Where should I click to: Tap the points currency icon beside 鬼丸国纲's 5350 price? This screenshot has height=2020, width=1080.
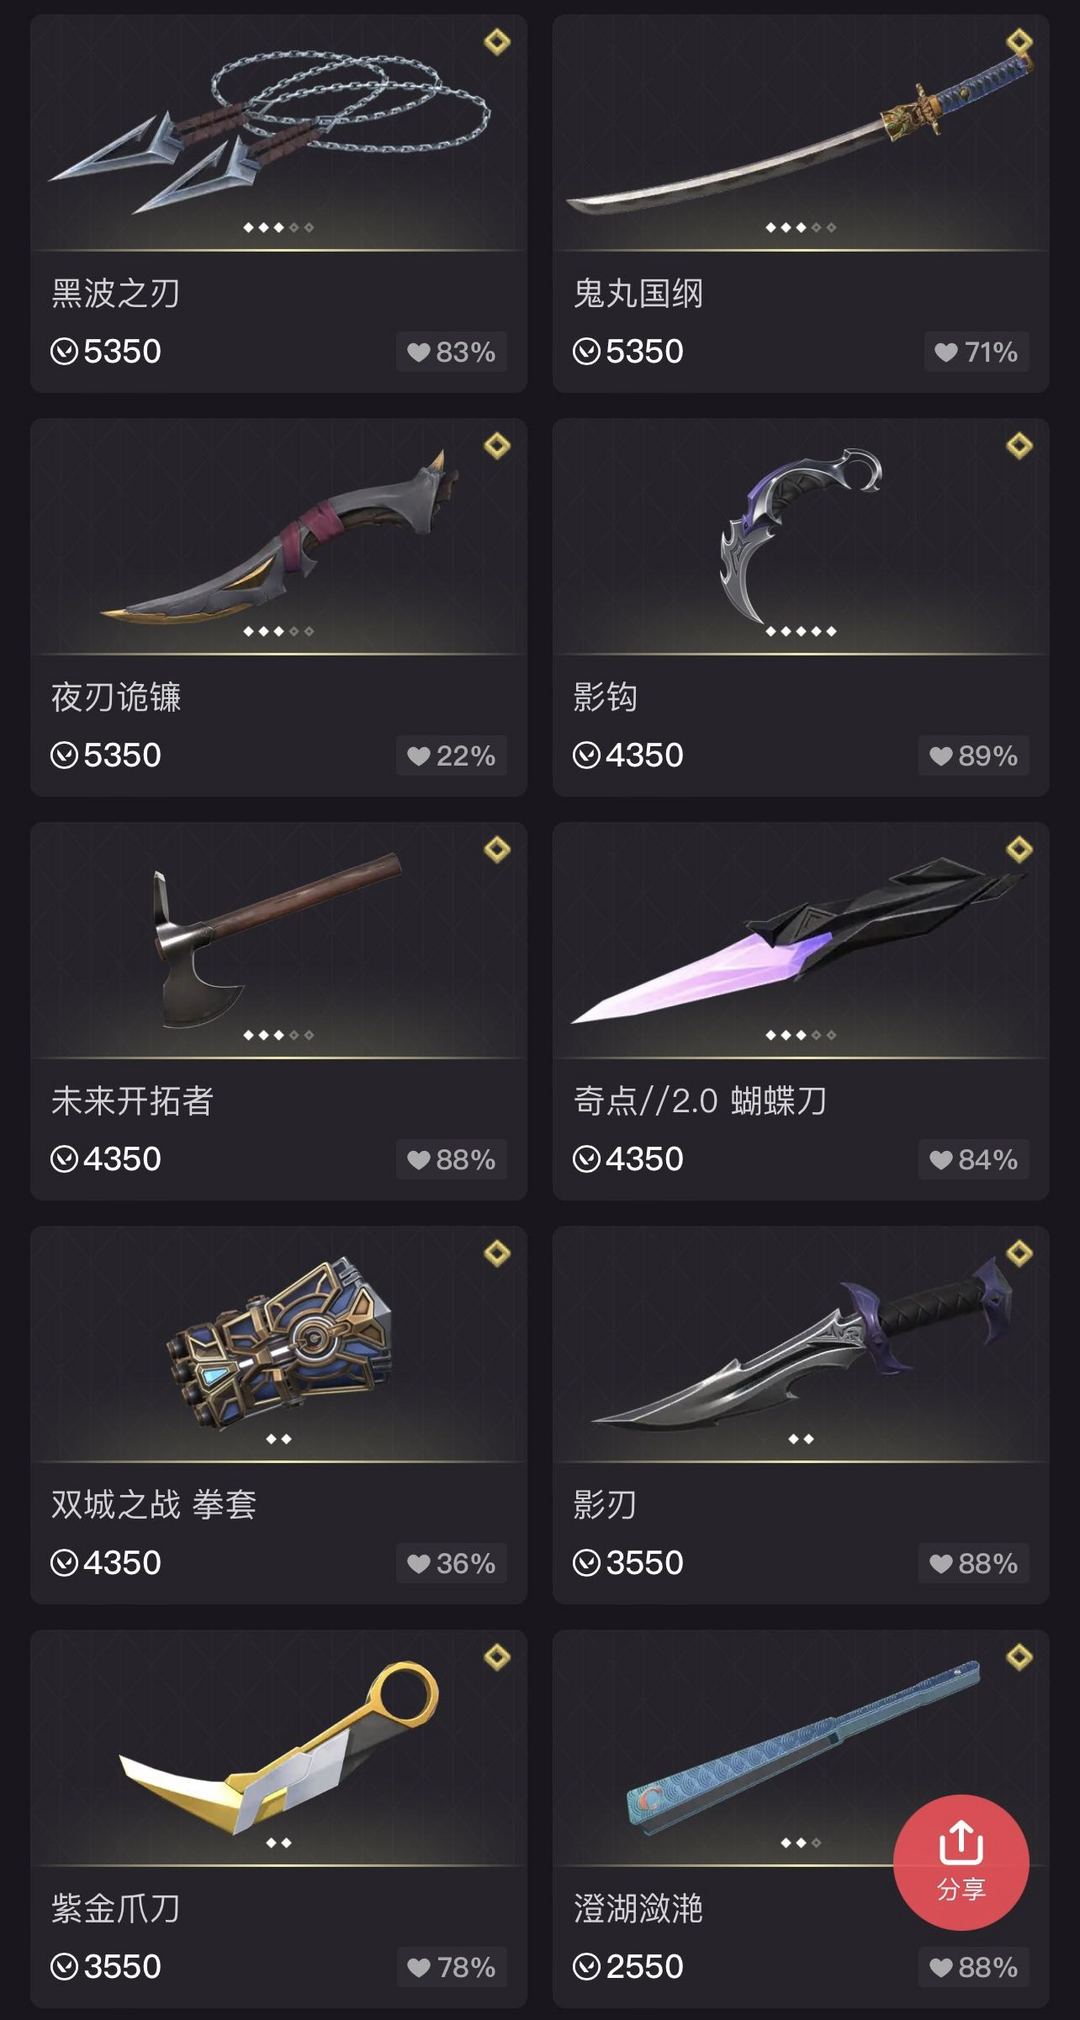pyautogui.click(x=586, y=352)
